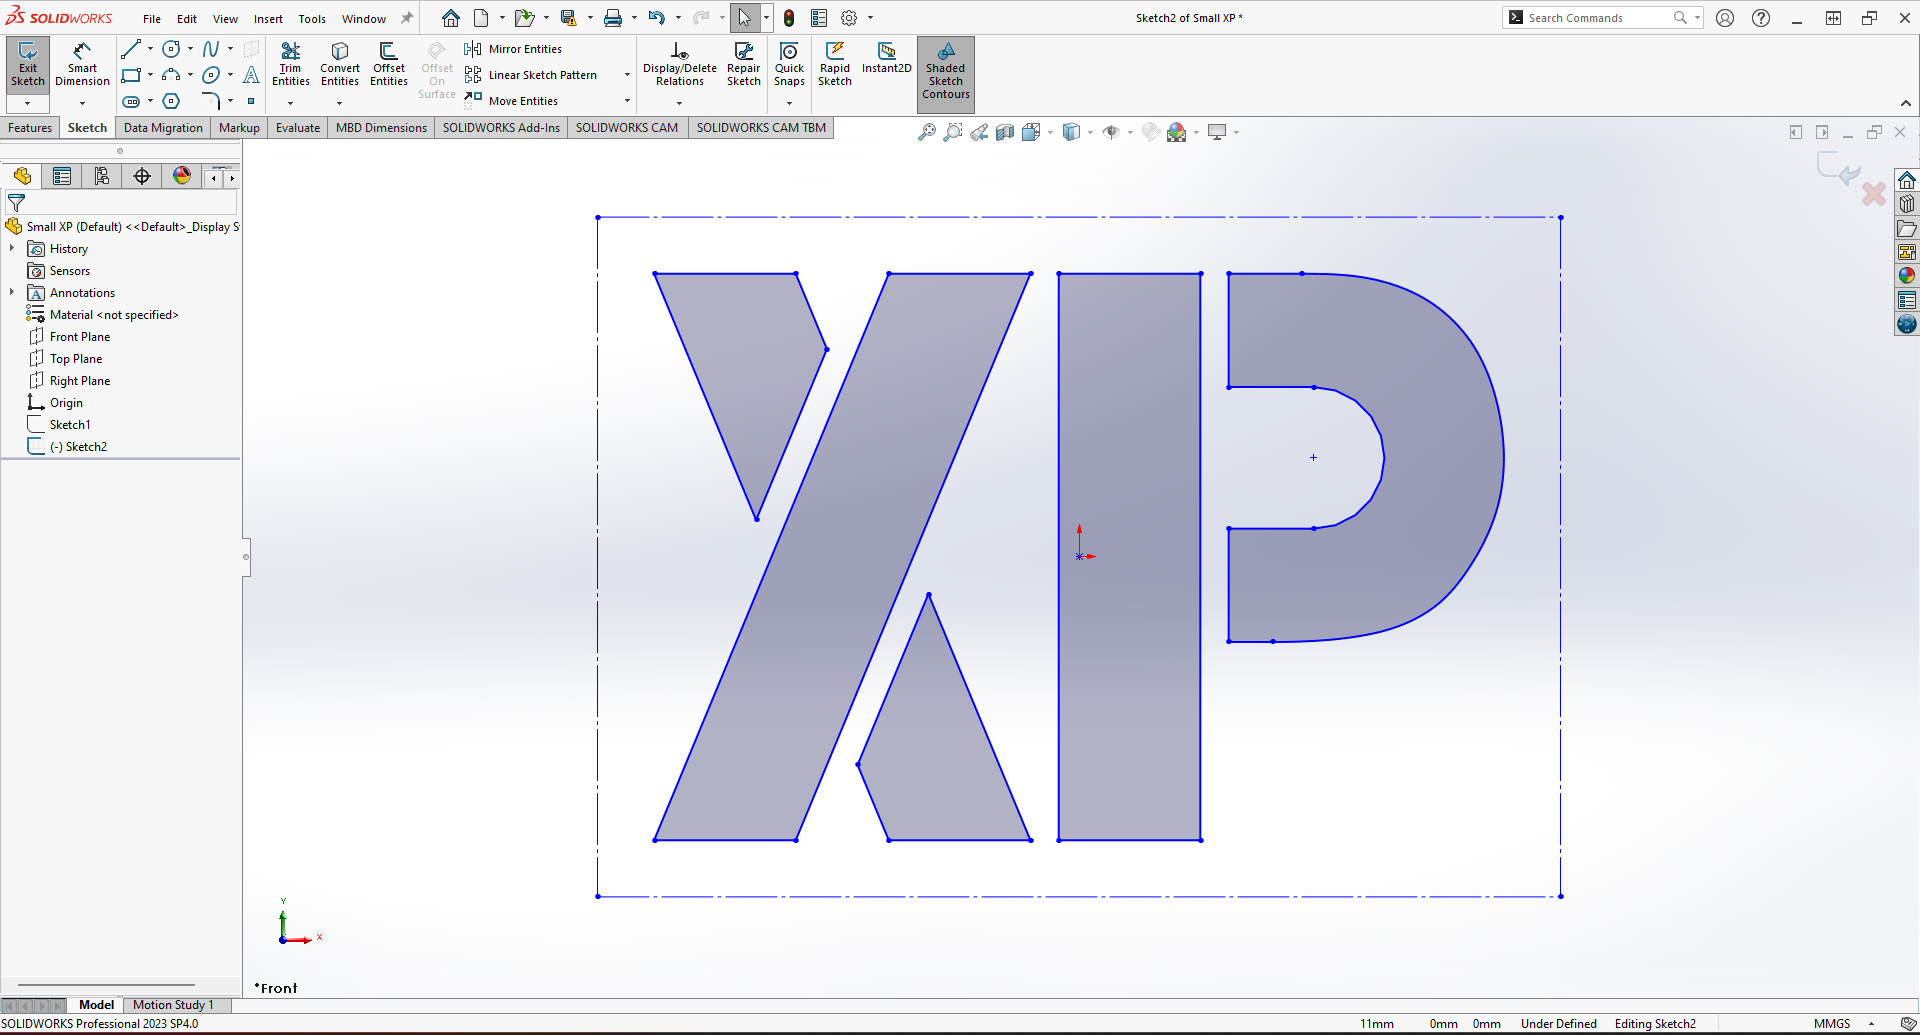This screenshot has height=1035, width=1920.
Task: Choose the Circle sketch tool
Action: tap(171, 49)
